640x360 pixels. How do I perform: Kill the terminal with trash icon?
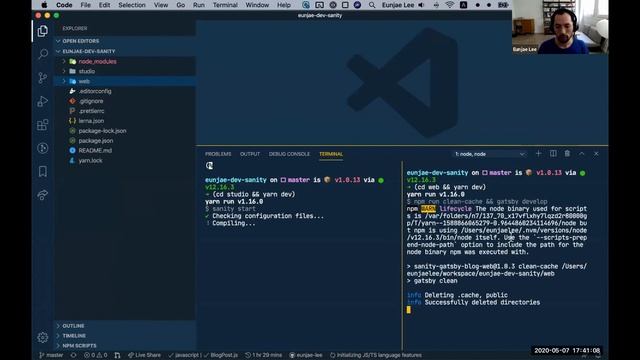(567, 153)
